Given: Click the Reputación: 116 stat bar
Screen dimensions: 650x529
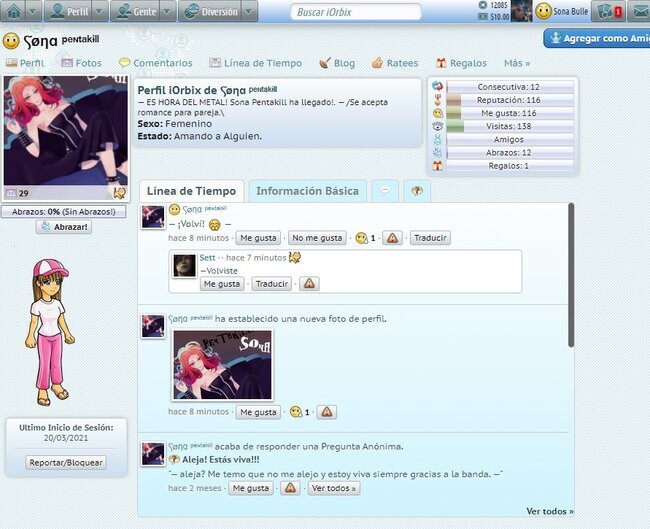Looking at the screenshot, I should pyautogui.click(x=510, y=100).
